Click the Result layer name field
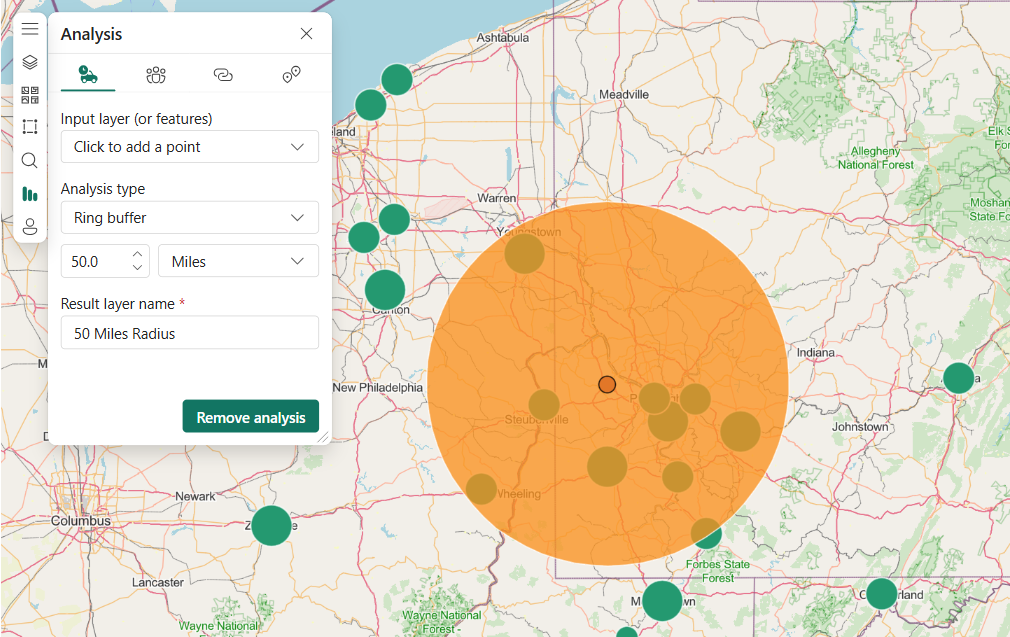The image size is (1010, 637). click(x=189, y=333)
